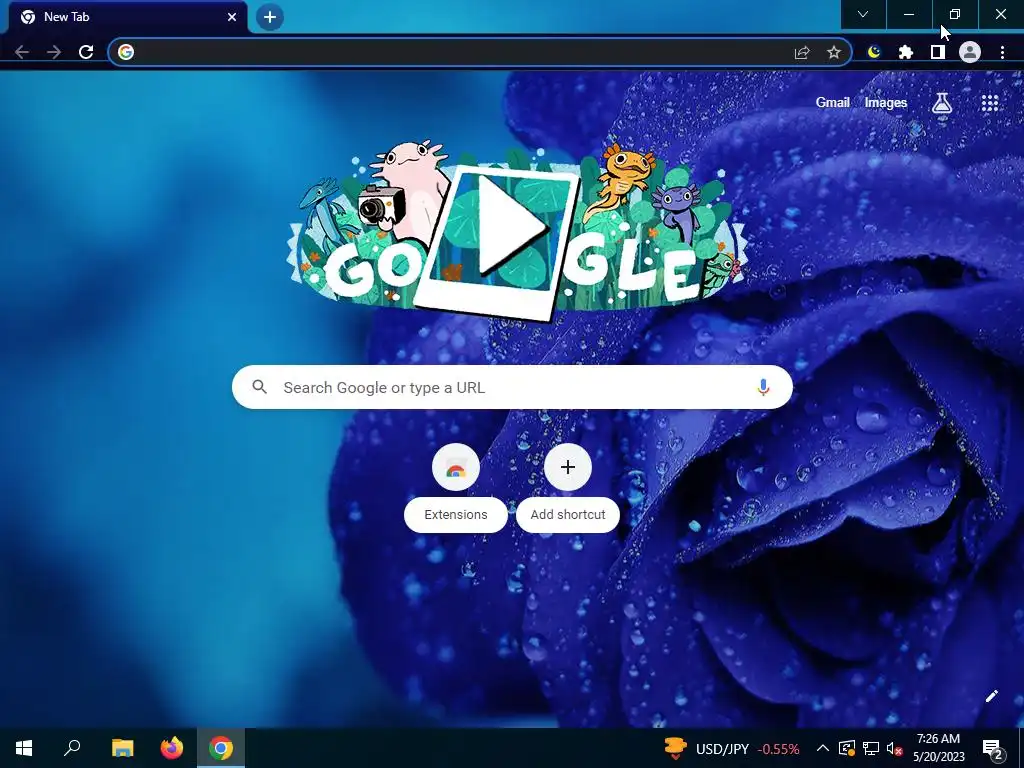Open the USD/JPY taskbar widget
The image size is (1024, 768).
731,748
